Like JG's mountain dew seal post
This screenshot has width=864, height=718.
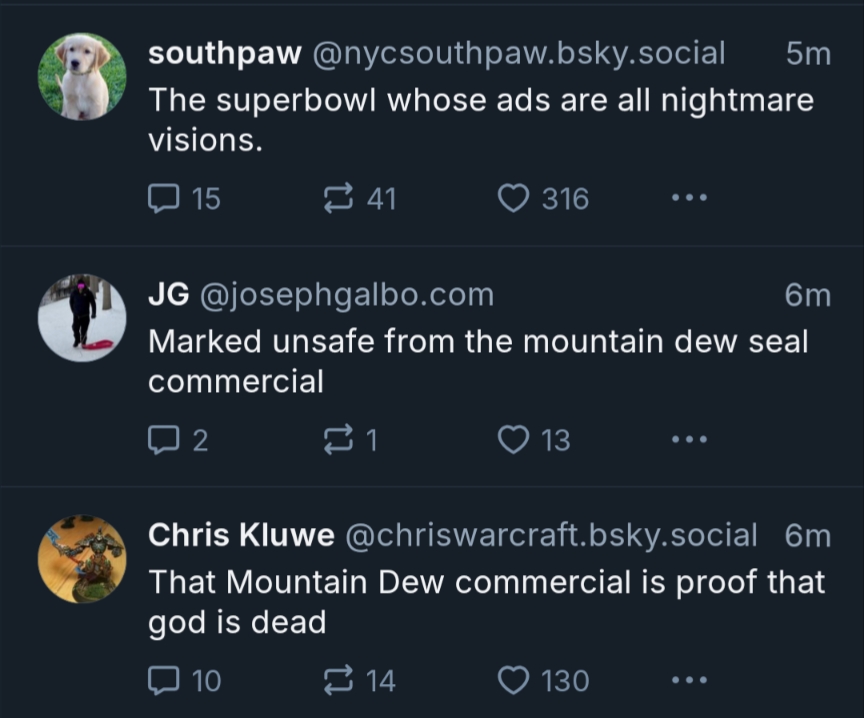(513, 440)
